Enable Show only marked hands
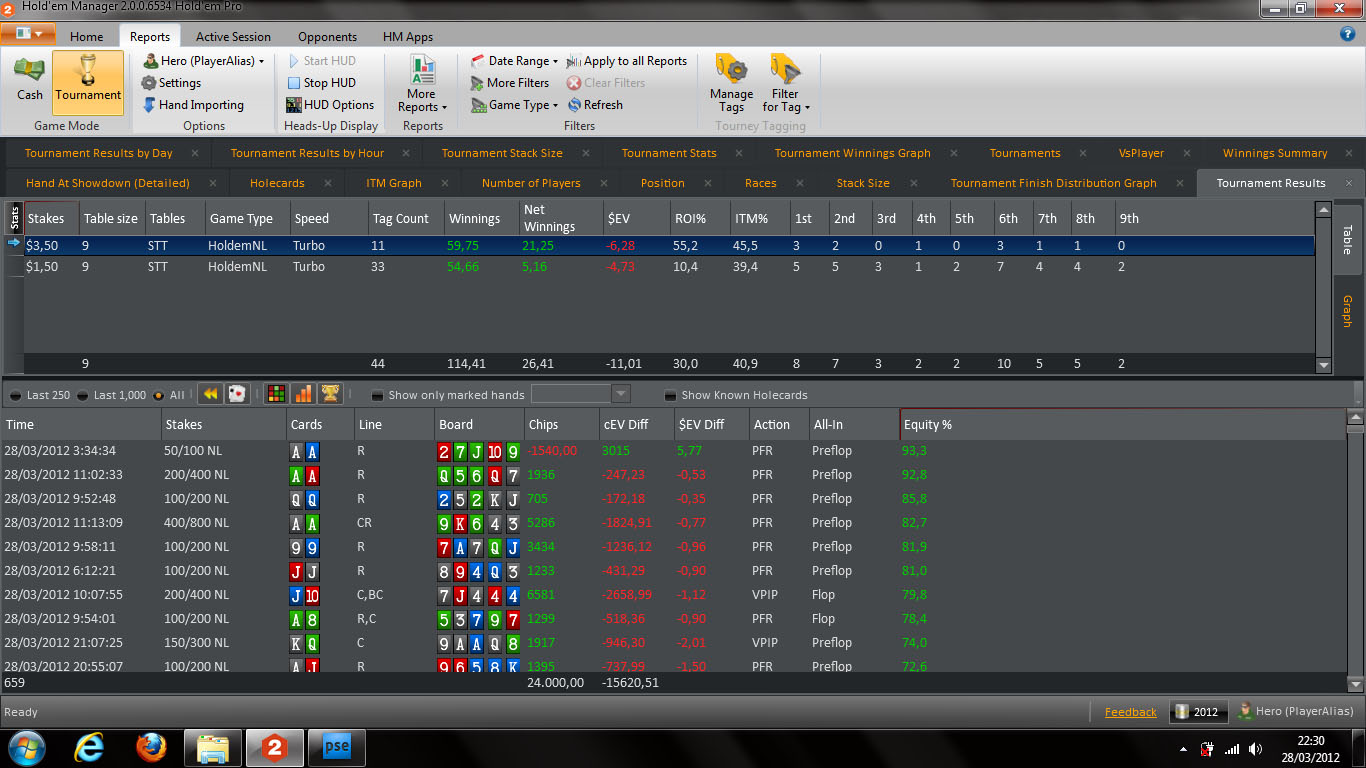Image resolution: width=1366 pixels, height=768 pixels. tap(448, 395)
